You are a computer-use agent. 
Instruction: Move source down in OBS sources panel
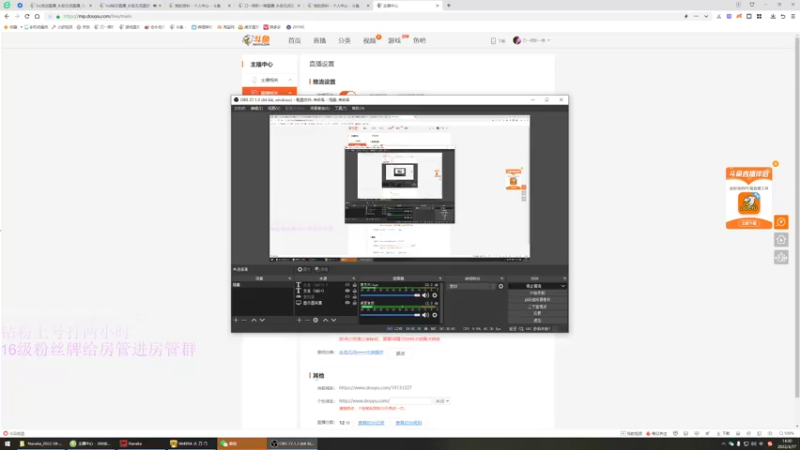pos(334,320)
